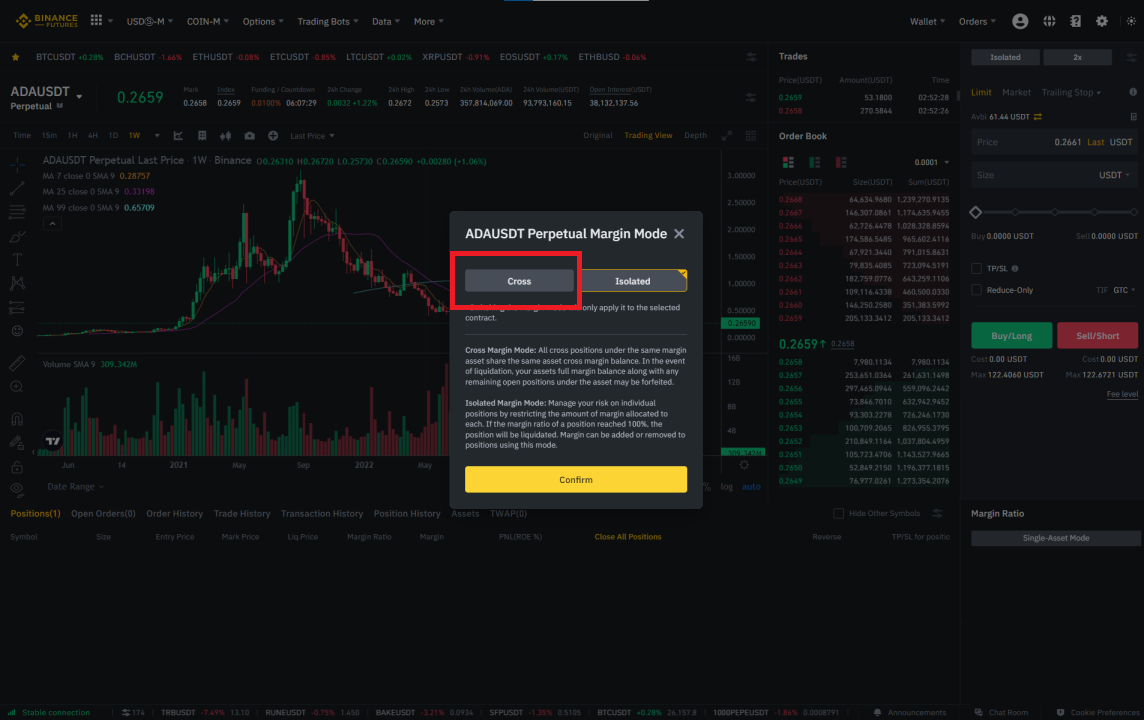Viewport: 1144px width, 720px height.
Task: Select the Market order tab
Action: pyautogui.click(x=1016, y=93)
